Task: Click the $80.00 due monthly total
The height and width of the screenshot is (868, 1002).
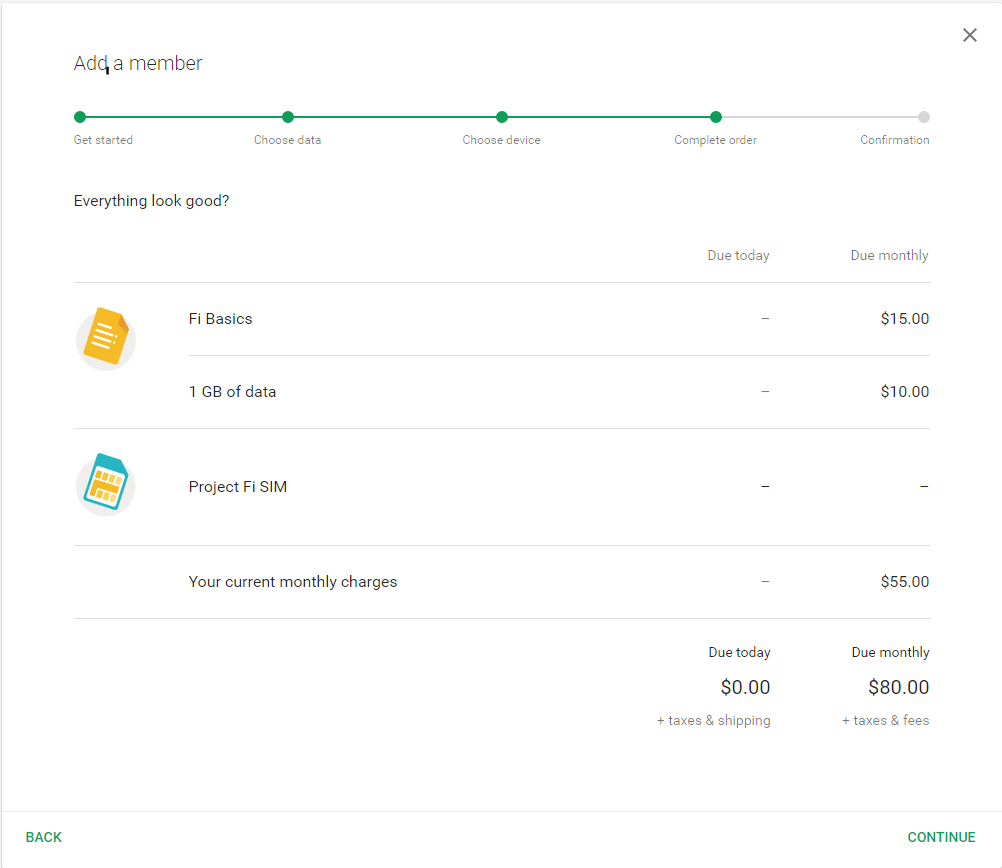Action: [898, 687]
